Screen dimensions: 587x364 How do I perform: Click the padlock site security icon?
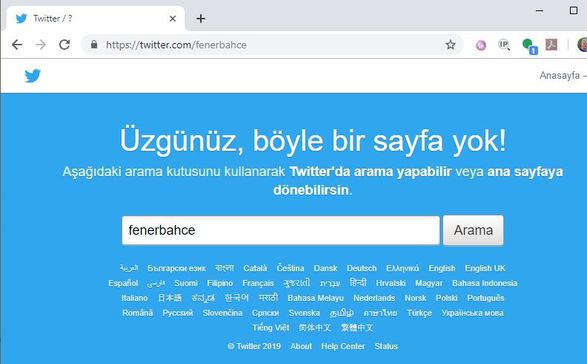click(x=94, y=45)
